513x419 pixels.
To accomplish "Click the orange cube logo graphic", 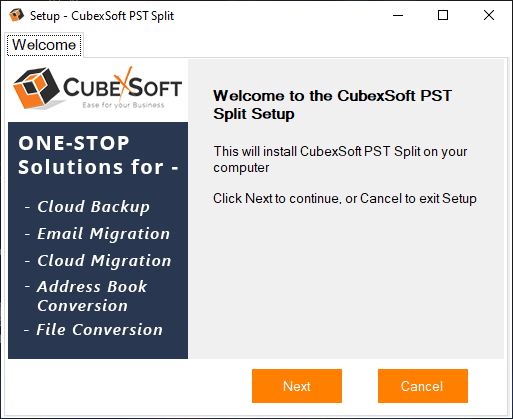I will (36, 88).
